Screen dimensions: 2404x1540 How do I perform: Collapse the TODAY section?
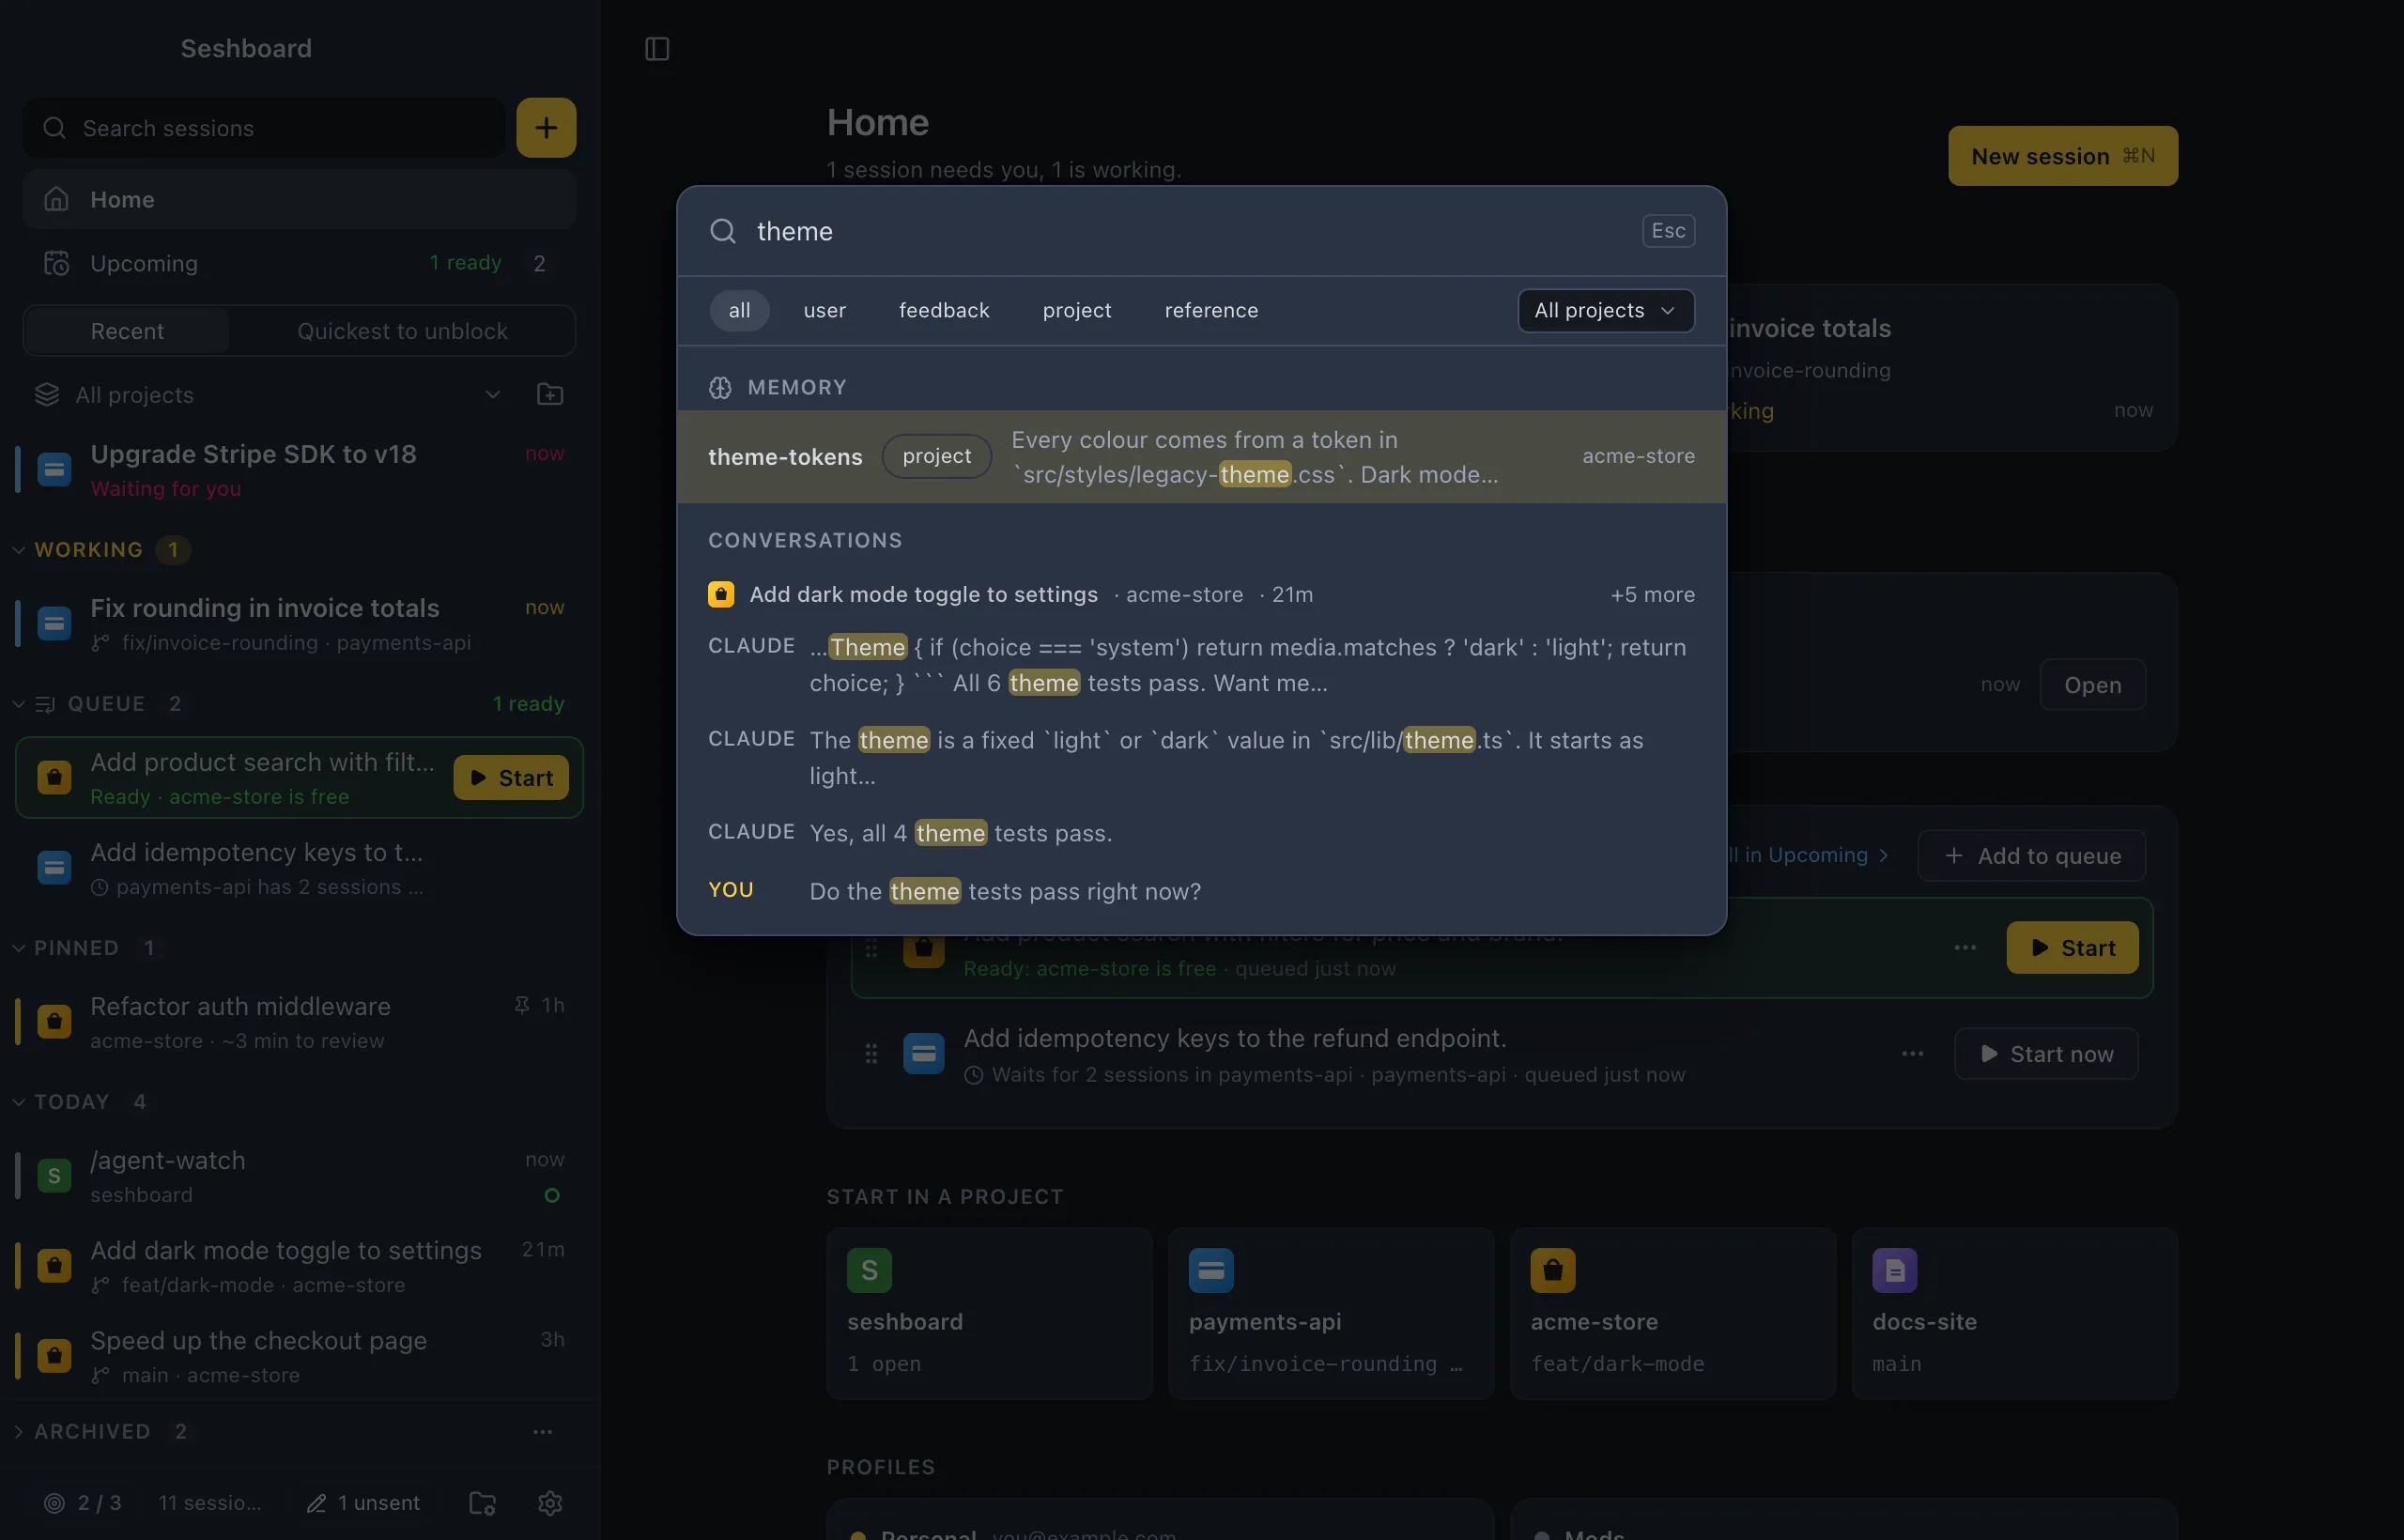(x=19, y=1102)
